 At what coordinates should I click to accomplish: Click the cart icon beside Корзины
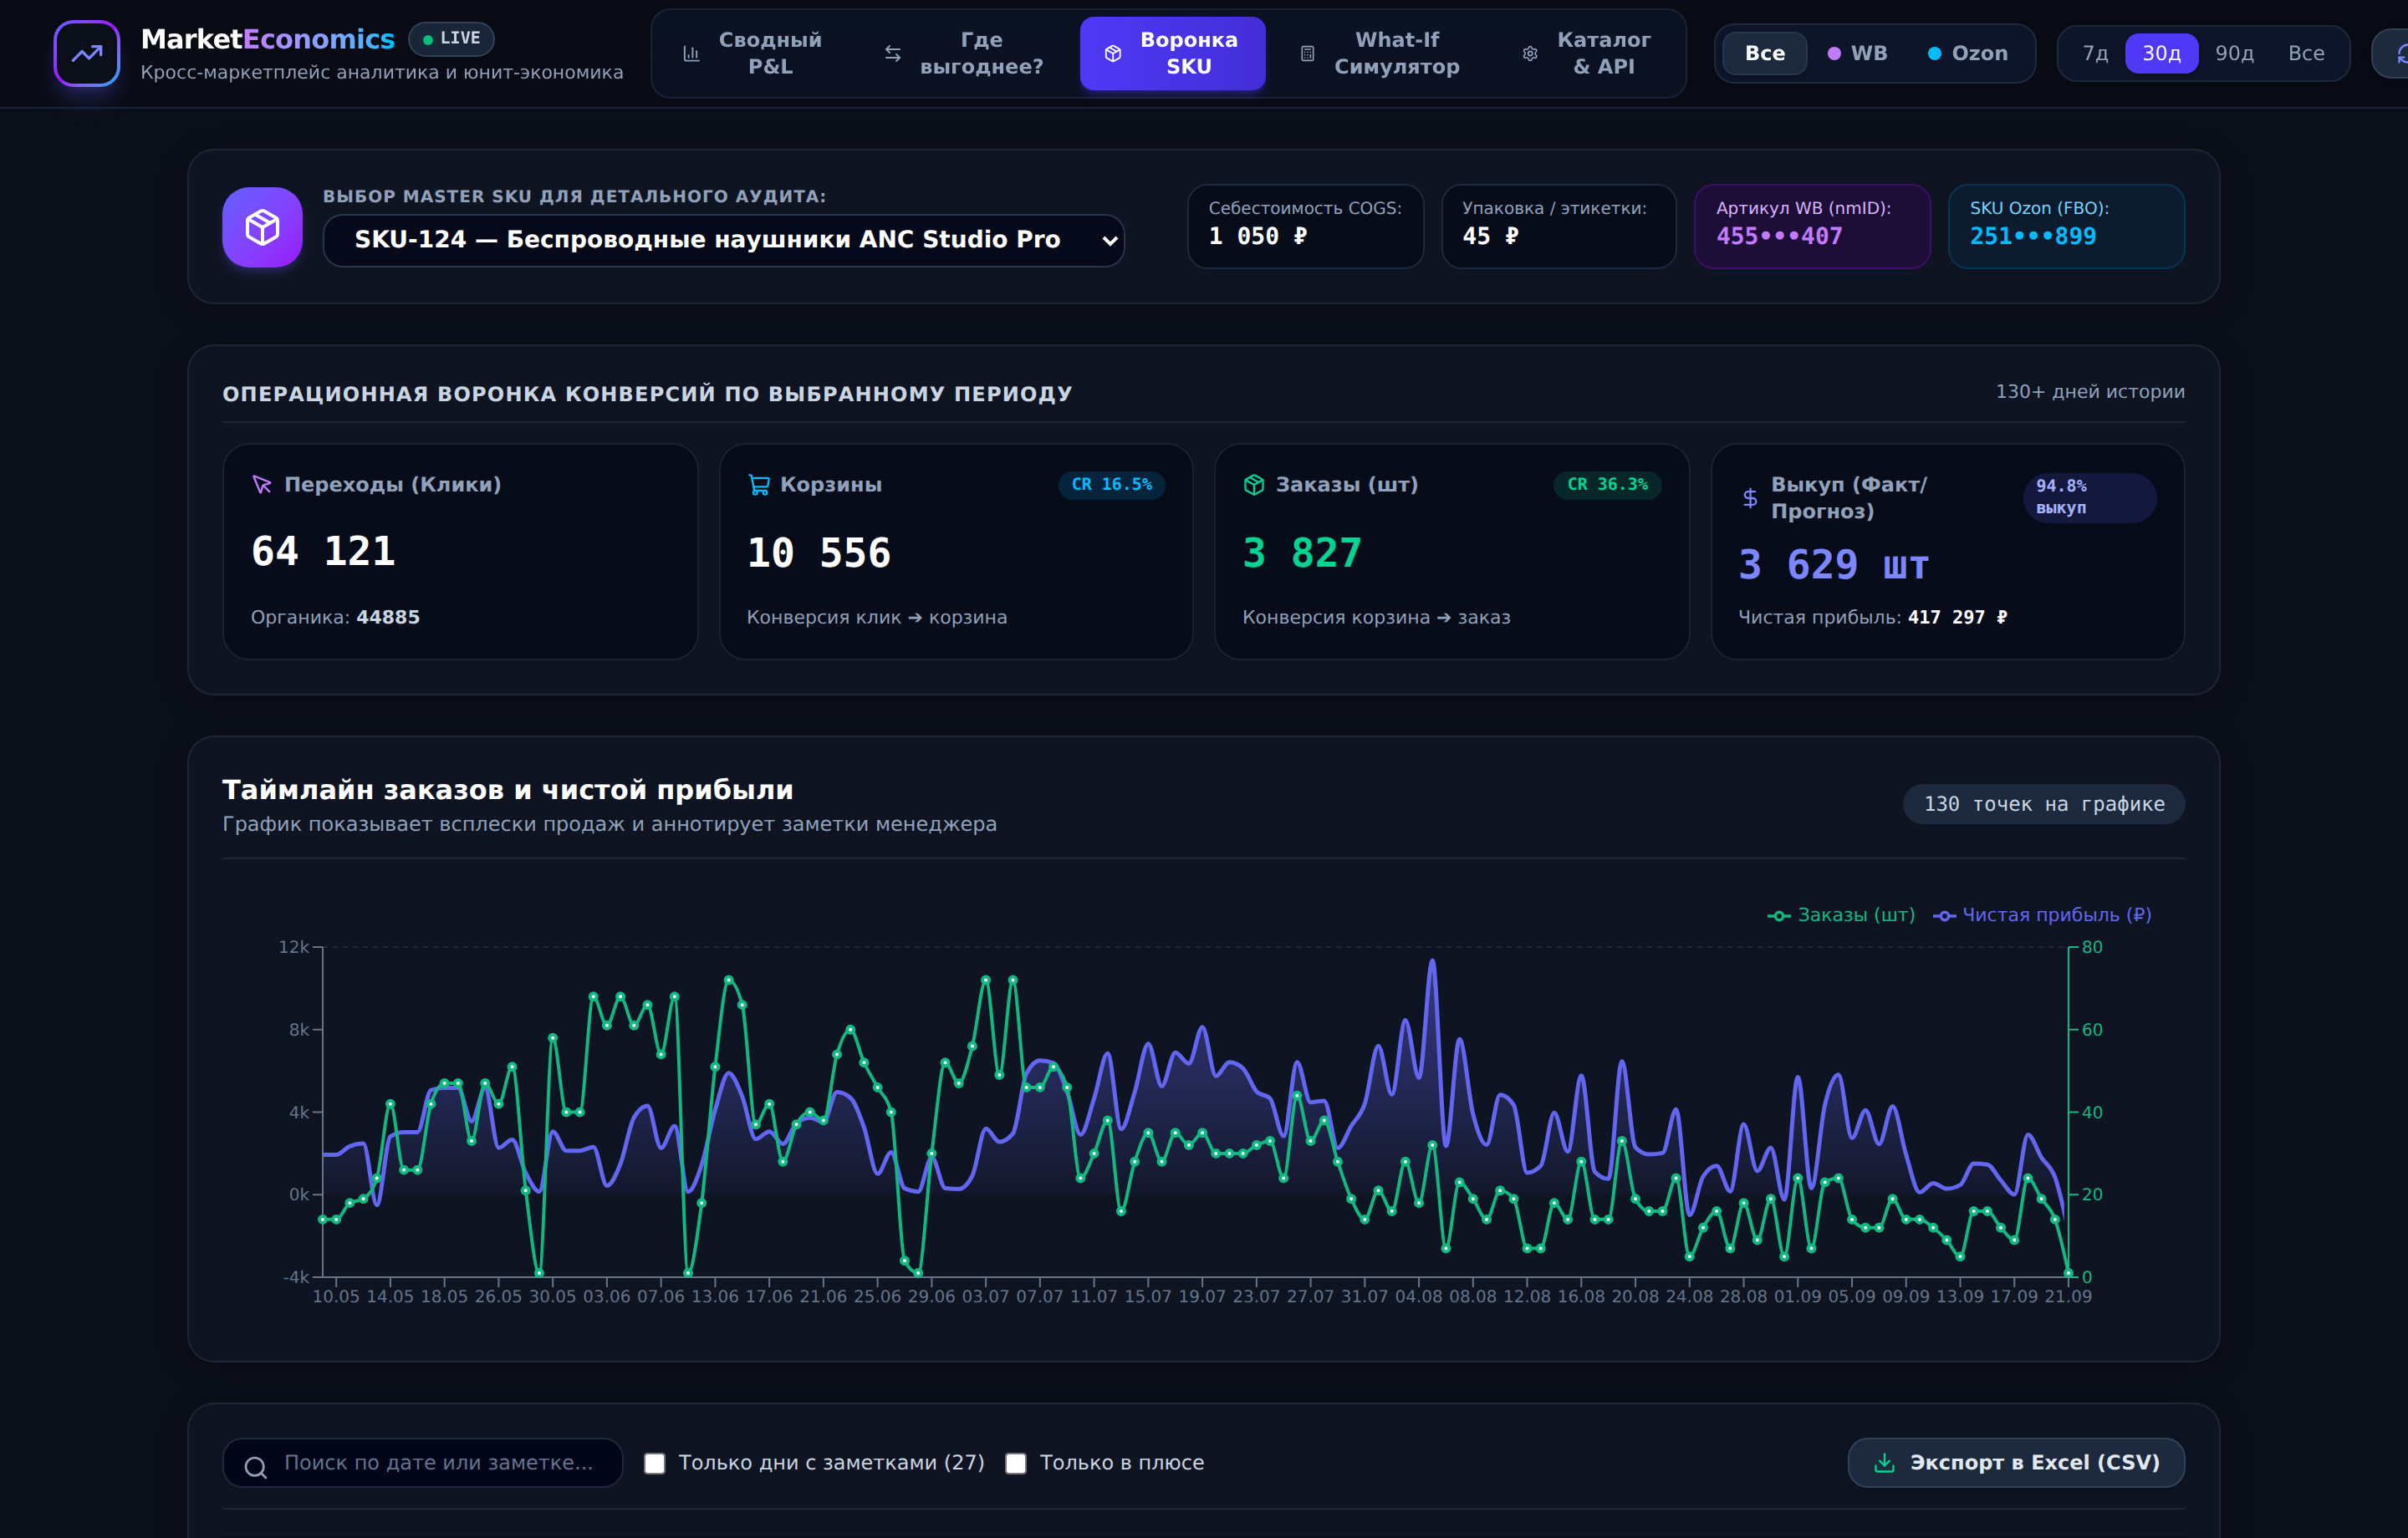point(759,485)
